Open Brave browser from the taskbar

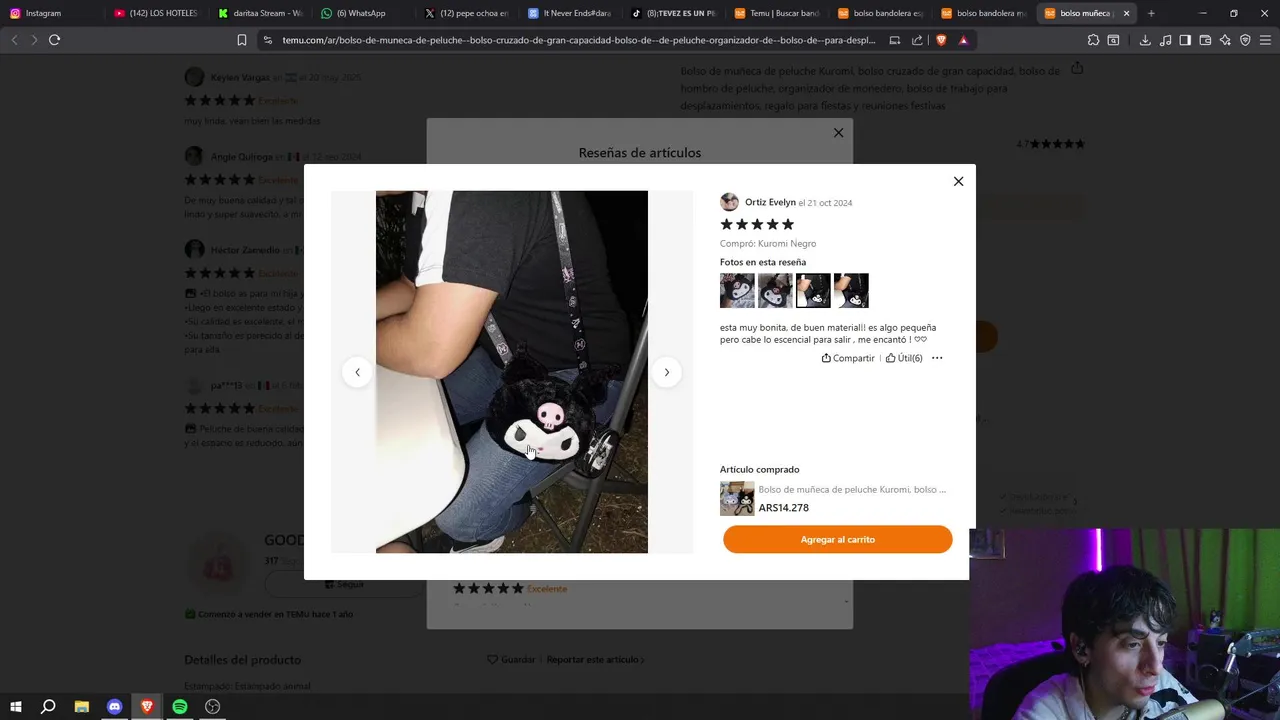pos(147,707)
